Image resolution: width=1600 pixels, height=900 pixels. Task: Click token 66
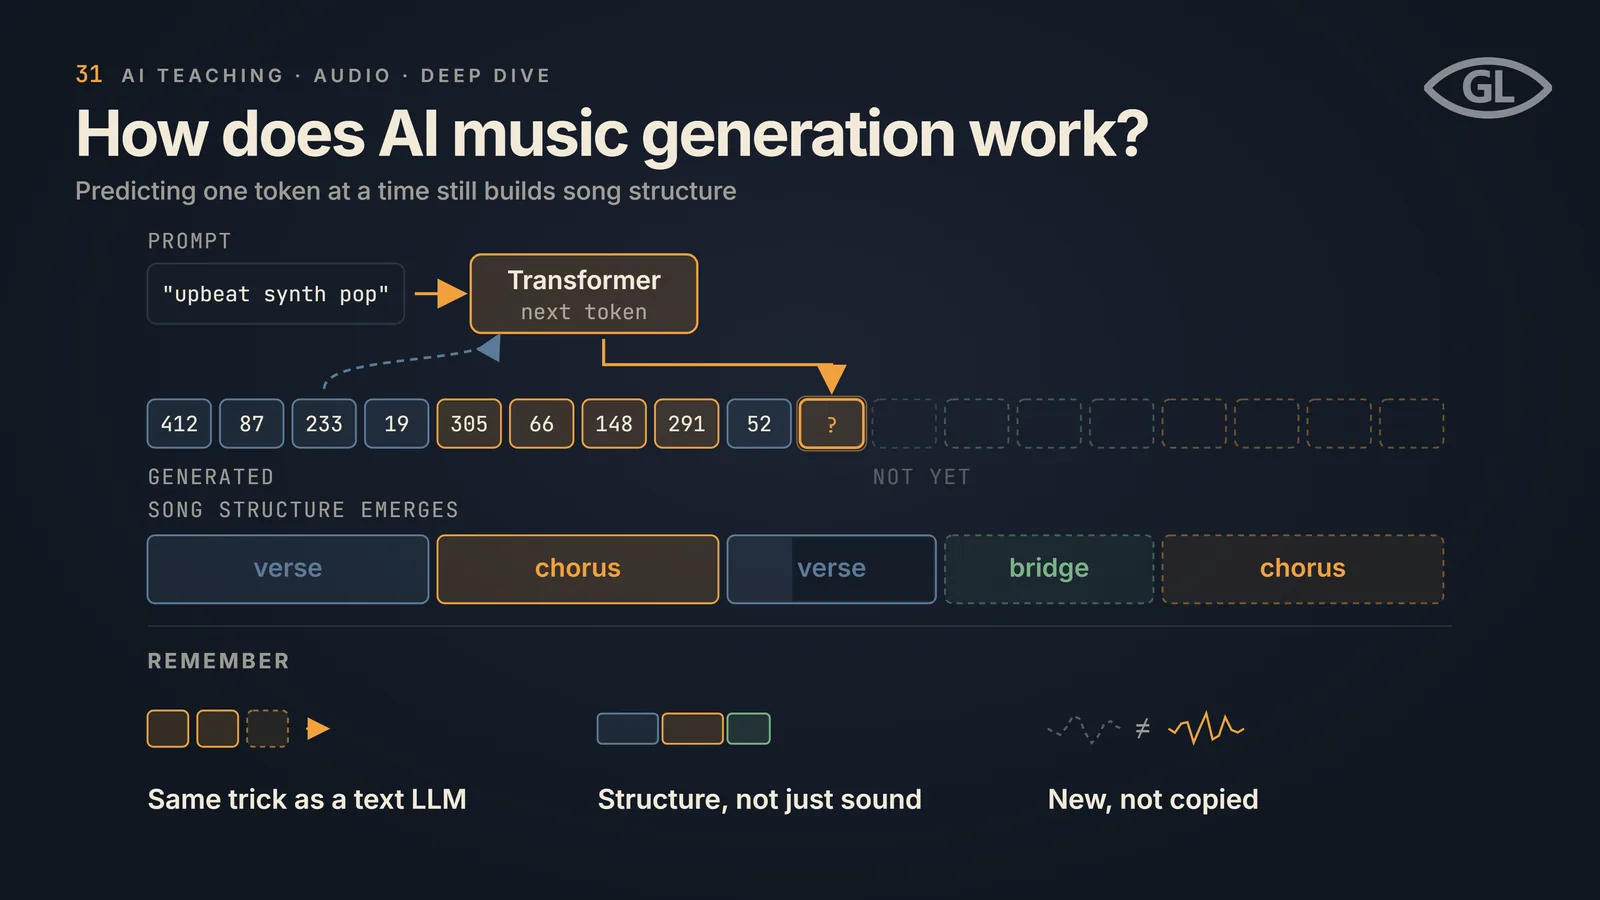point(542,424)
